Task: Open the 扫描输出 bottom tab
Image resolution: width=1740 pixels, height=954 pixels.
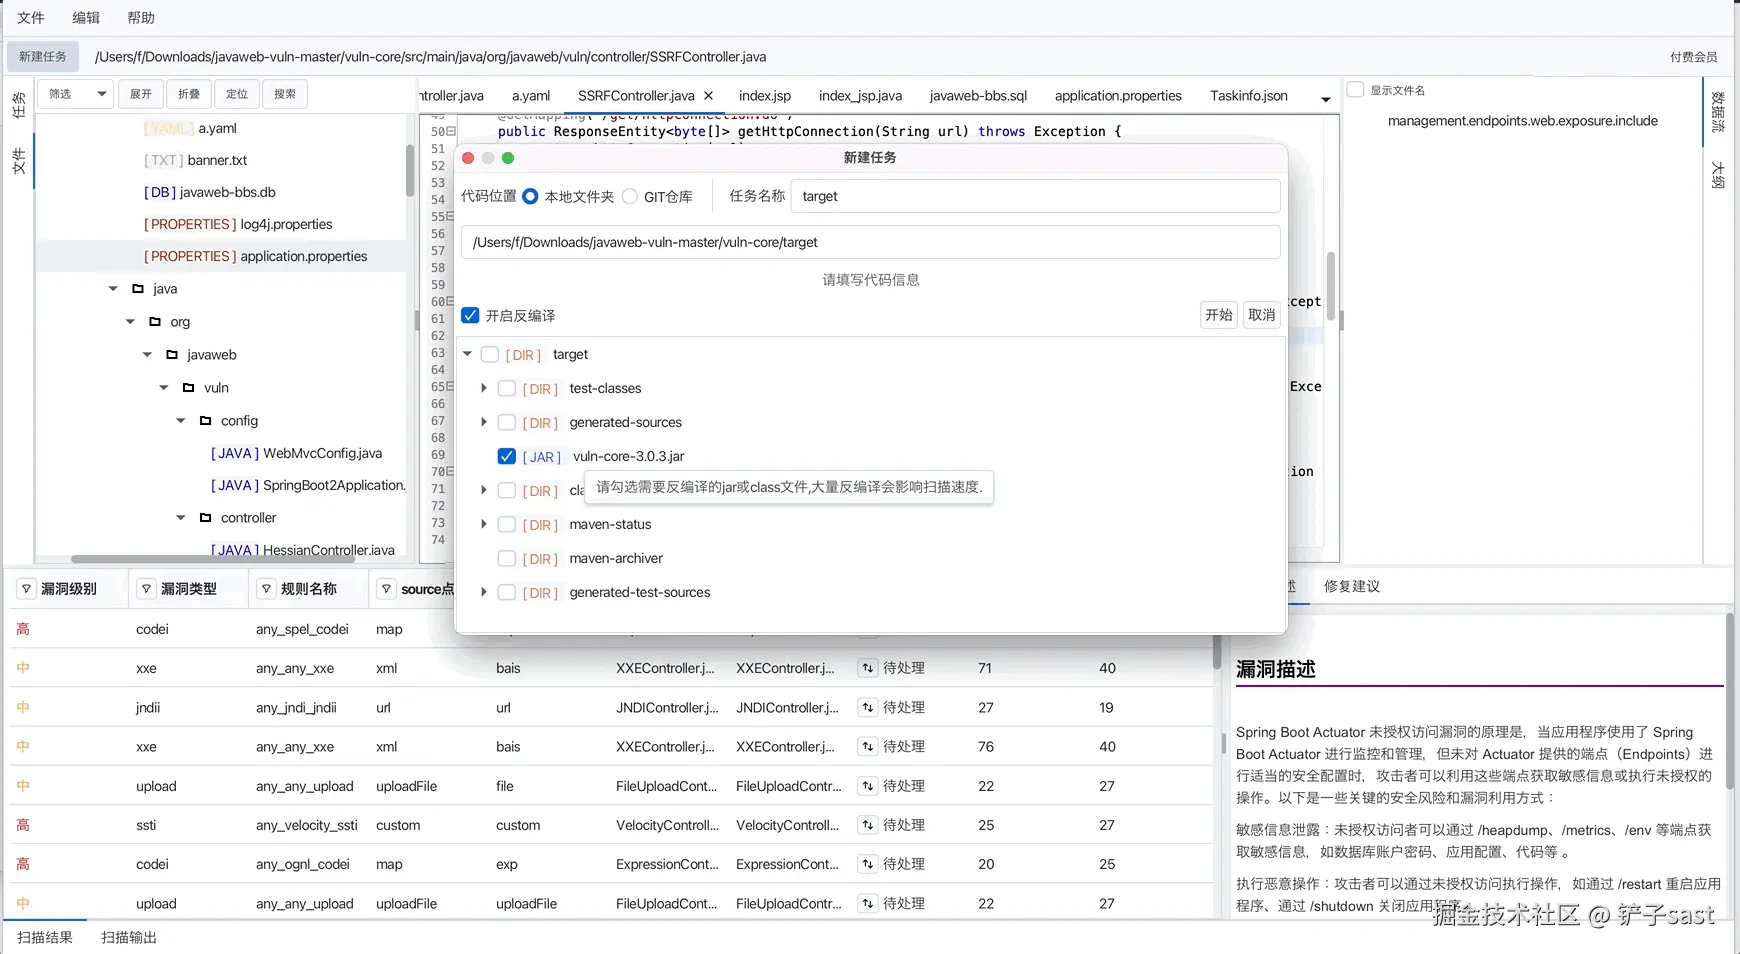Action: point(129,937)
